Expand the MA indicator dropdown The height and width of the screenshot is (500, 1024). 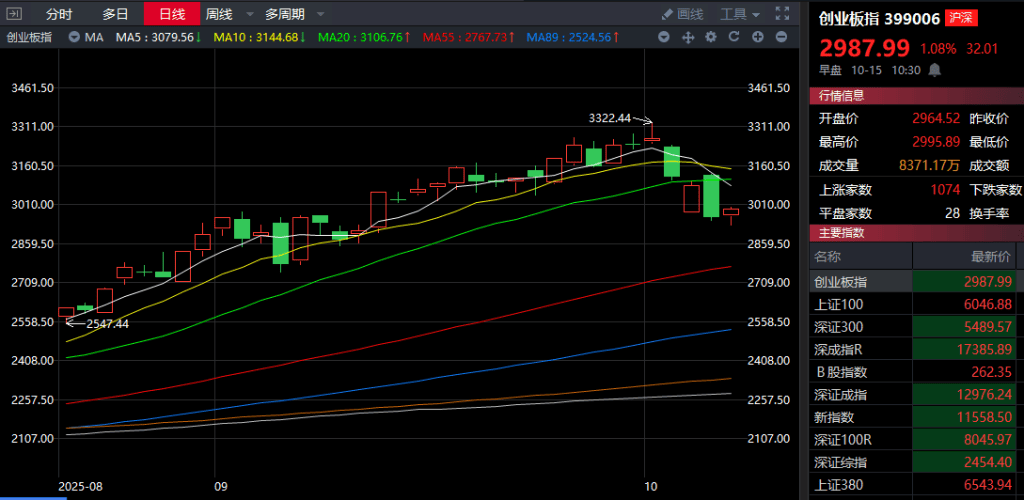coord(76,37)
